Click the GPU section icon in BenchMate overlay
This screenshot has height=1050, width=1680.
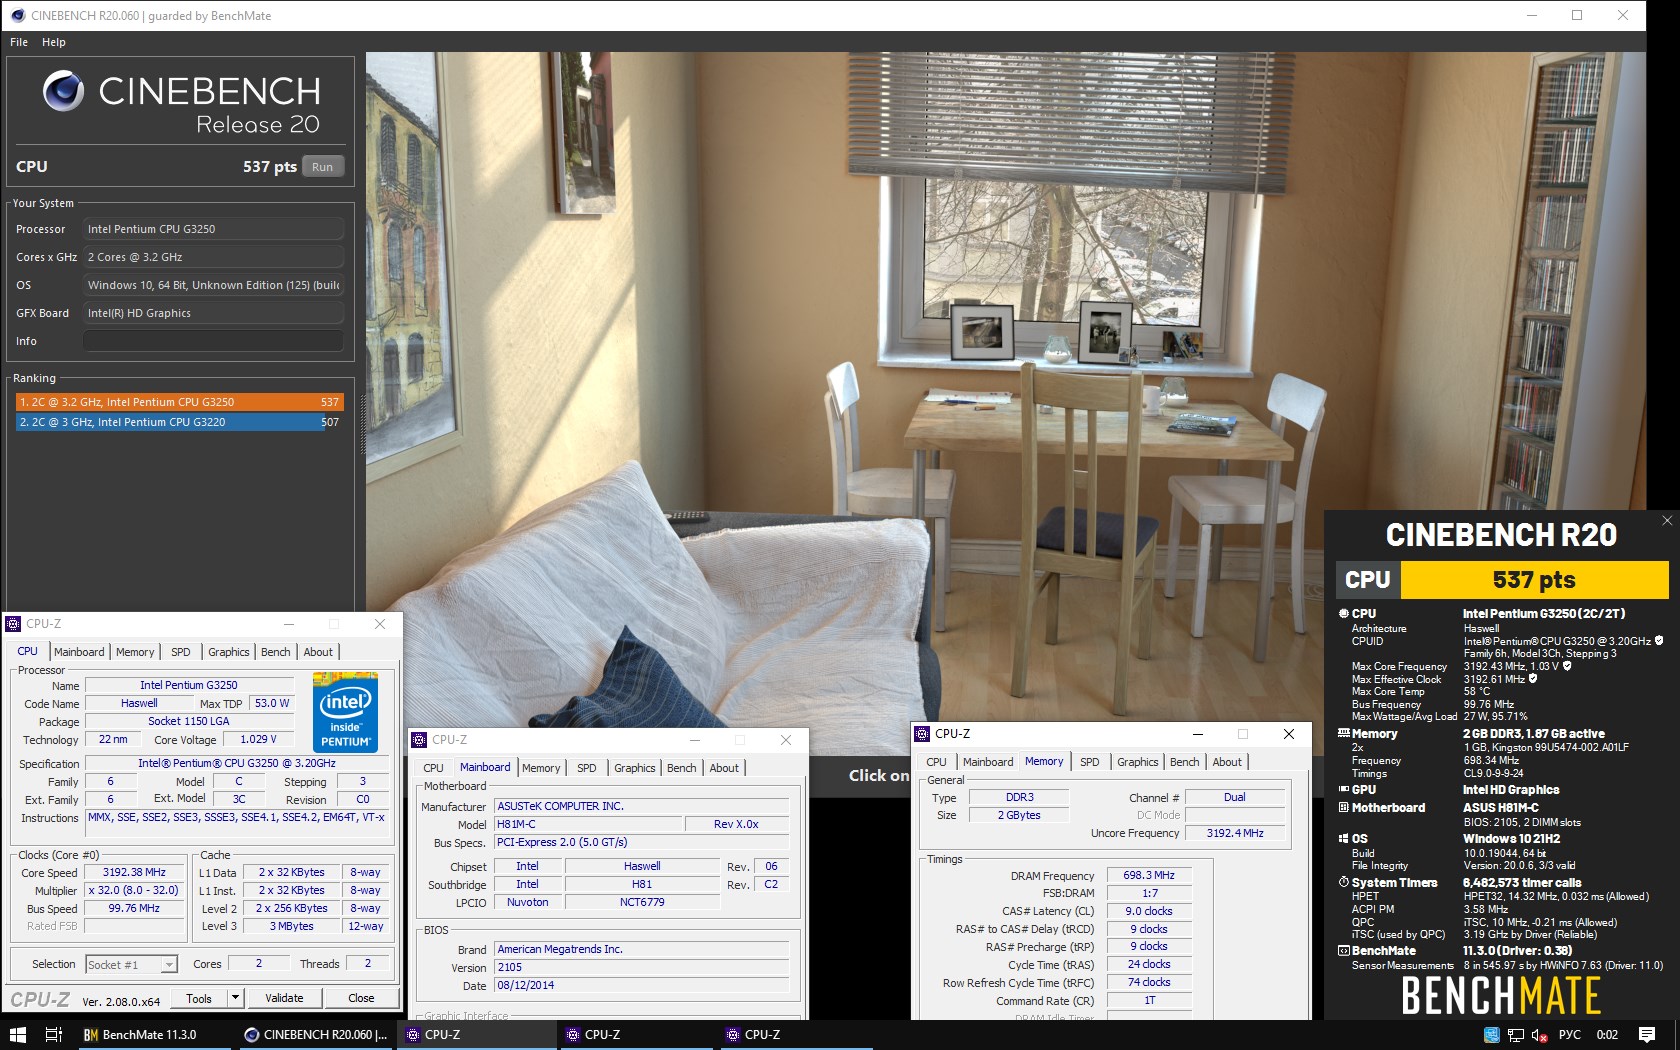click(1343, 789)
